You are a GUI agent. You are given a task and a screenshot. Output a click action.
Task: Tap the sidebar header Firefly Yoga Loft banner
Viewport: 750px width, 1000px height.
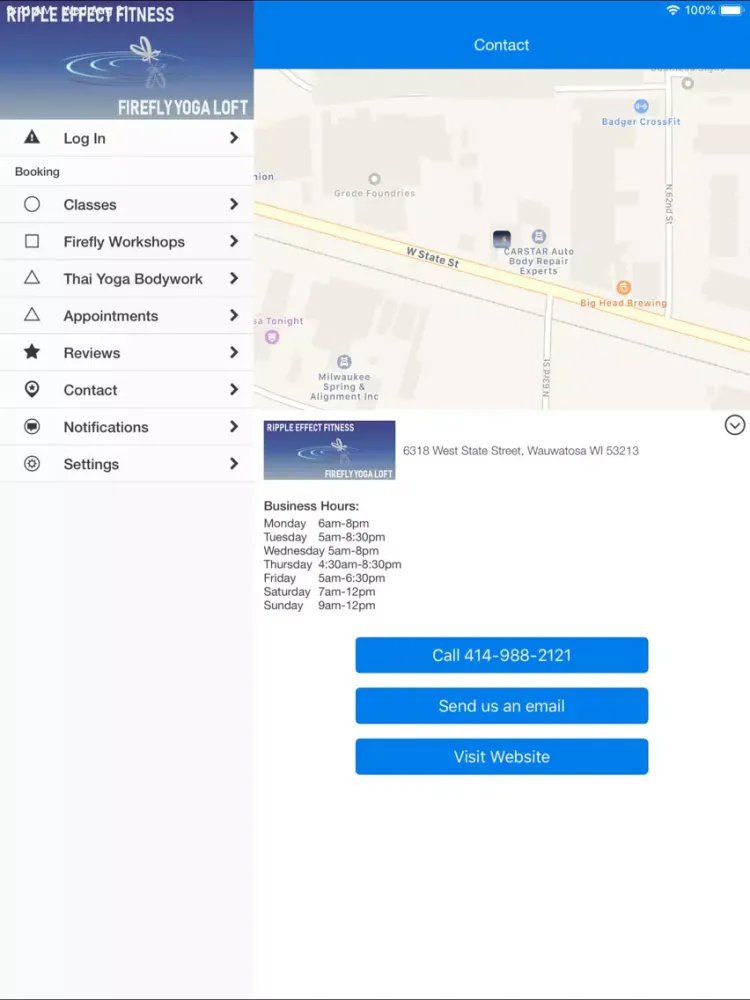(127, 60)
